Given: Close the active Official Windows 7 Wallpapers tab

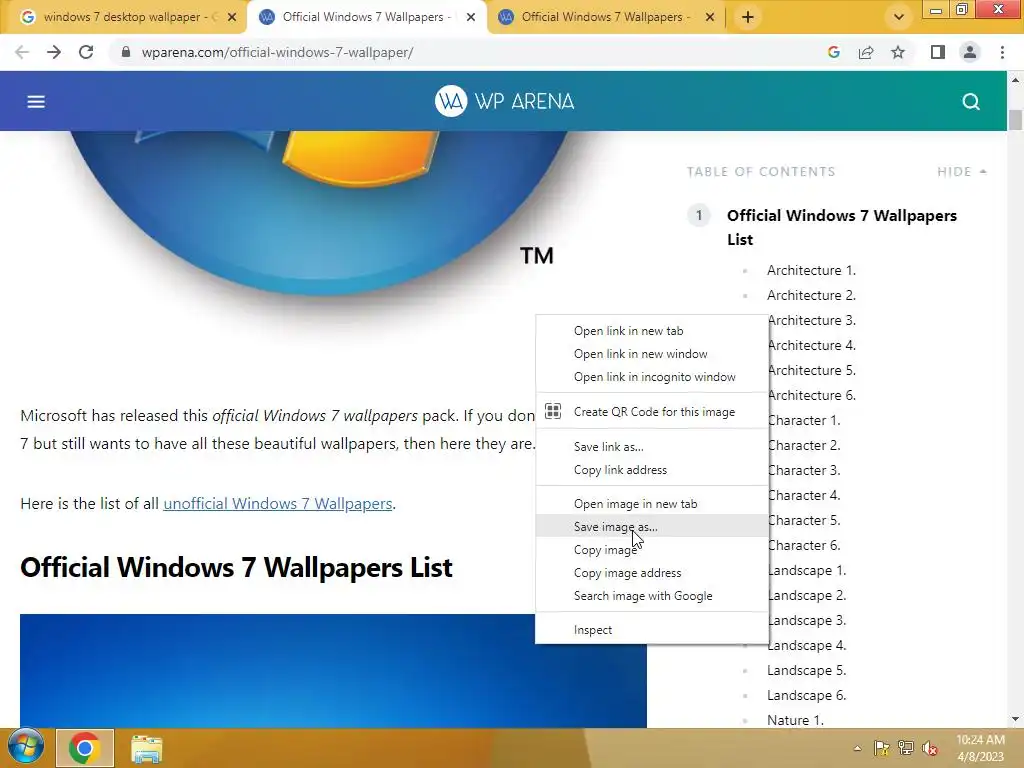Looking at the screenshot, I should 471,17.
